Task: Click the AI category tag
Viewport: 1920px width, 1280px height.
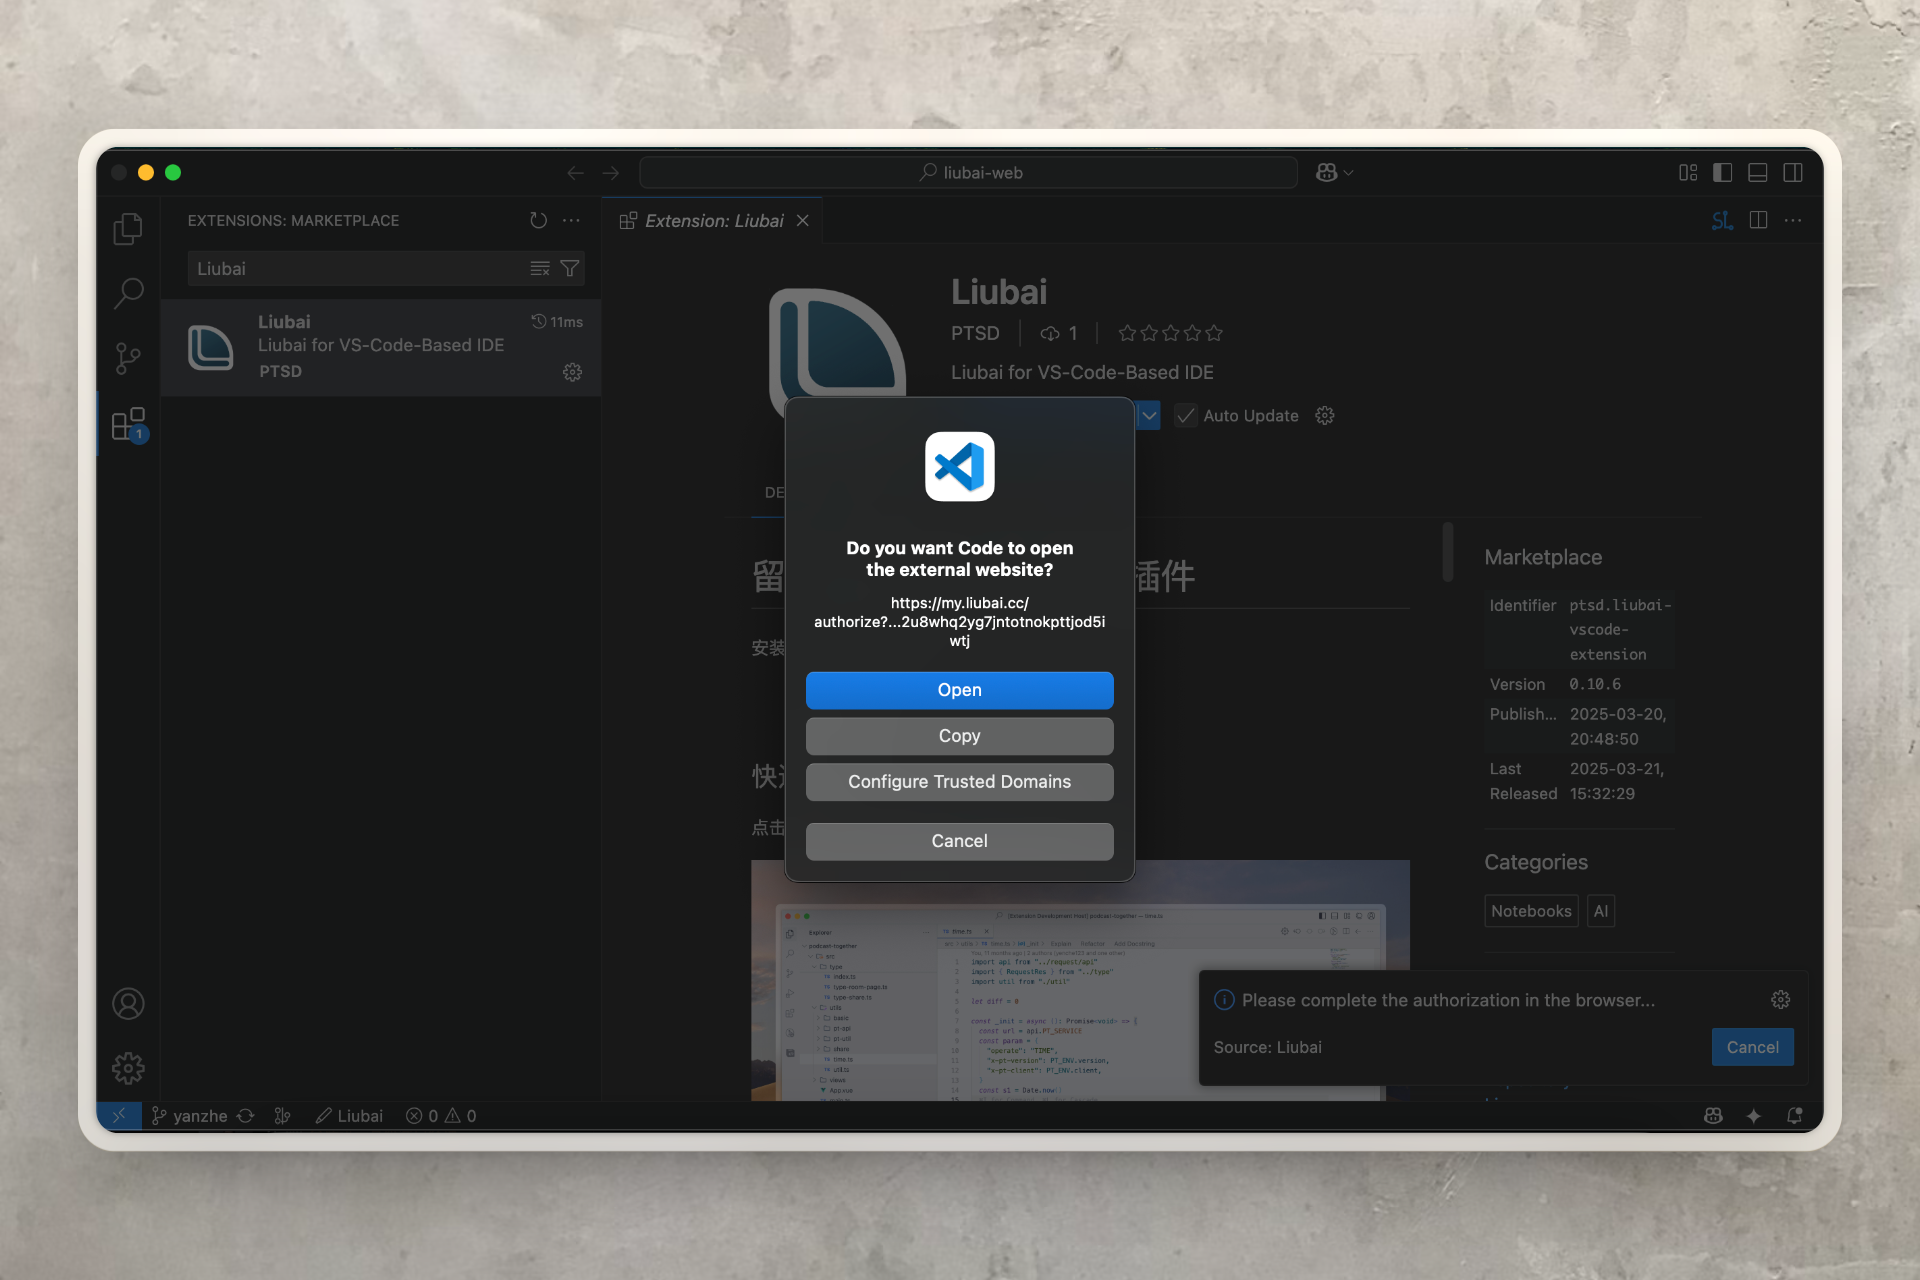Action: (1600, 911)
